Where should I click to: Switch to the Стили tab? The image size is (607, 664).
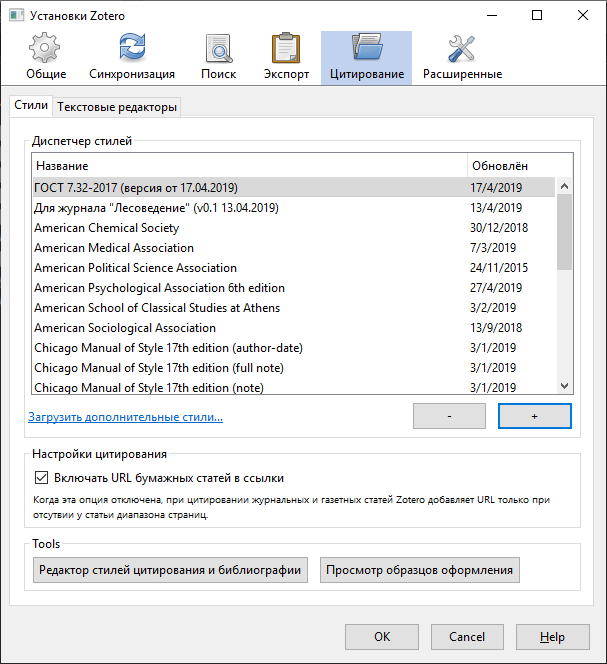[x=31, y=105]
